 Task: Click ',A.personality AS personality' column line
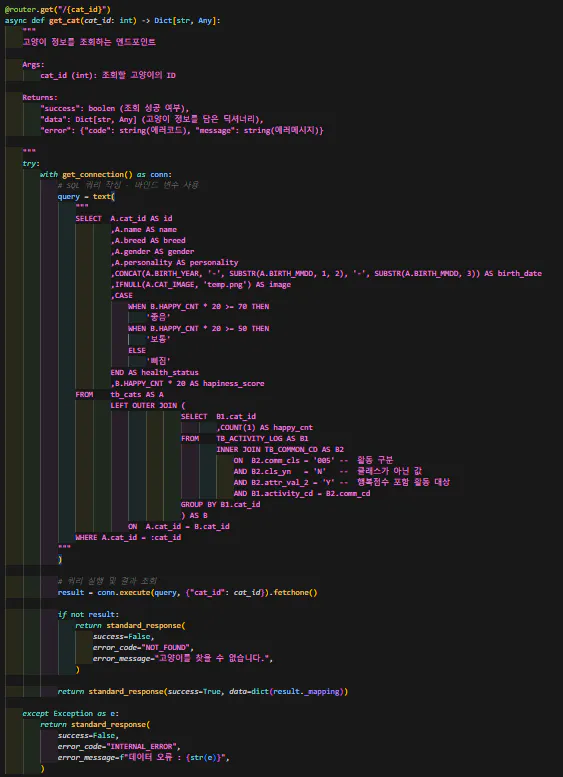(x=174, y=263)
